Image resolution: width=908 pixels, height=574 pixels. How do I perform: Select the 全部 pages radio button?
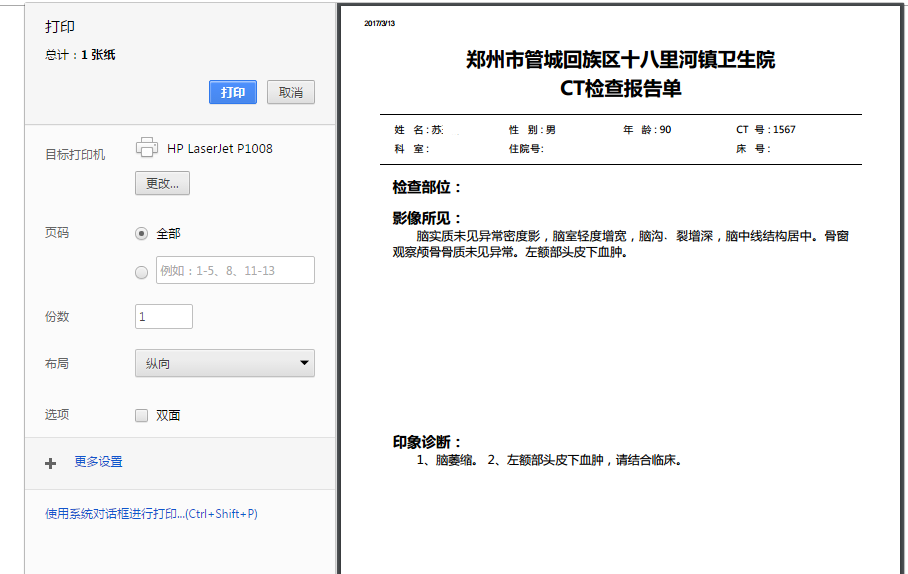pos(141,233)
